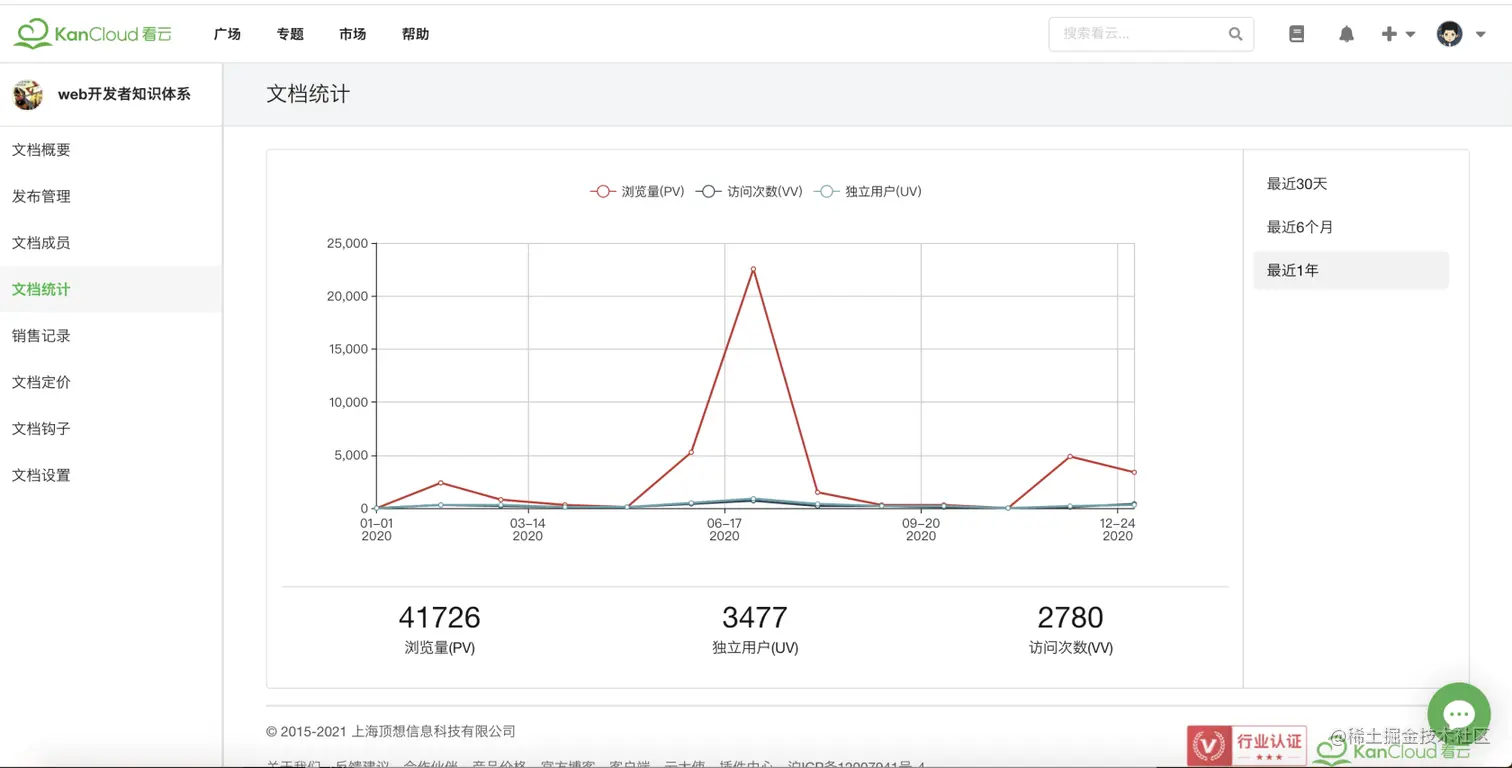The height and width of the screenshot is (768, 1512).
Task: Click the 行业认证 certification badge
Action: (x=1247, y=745)
